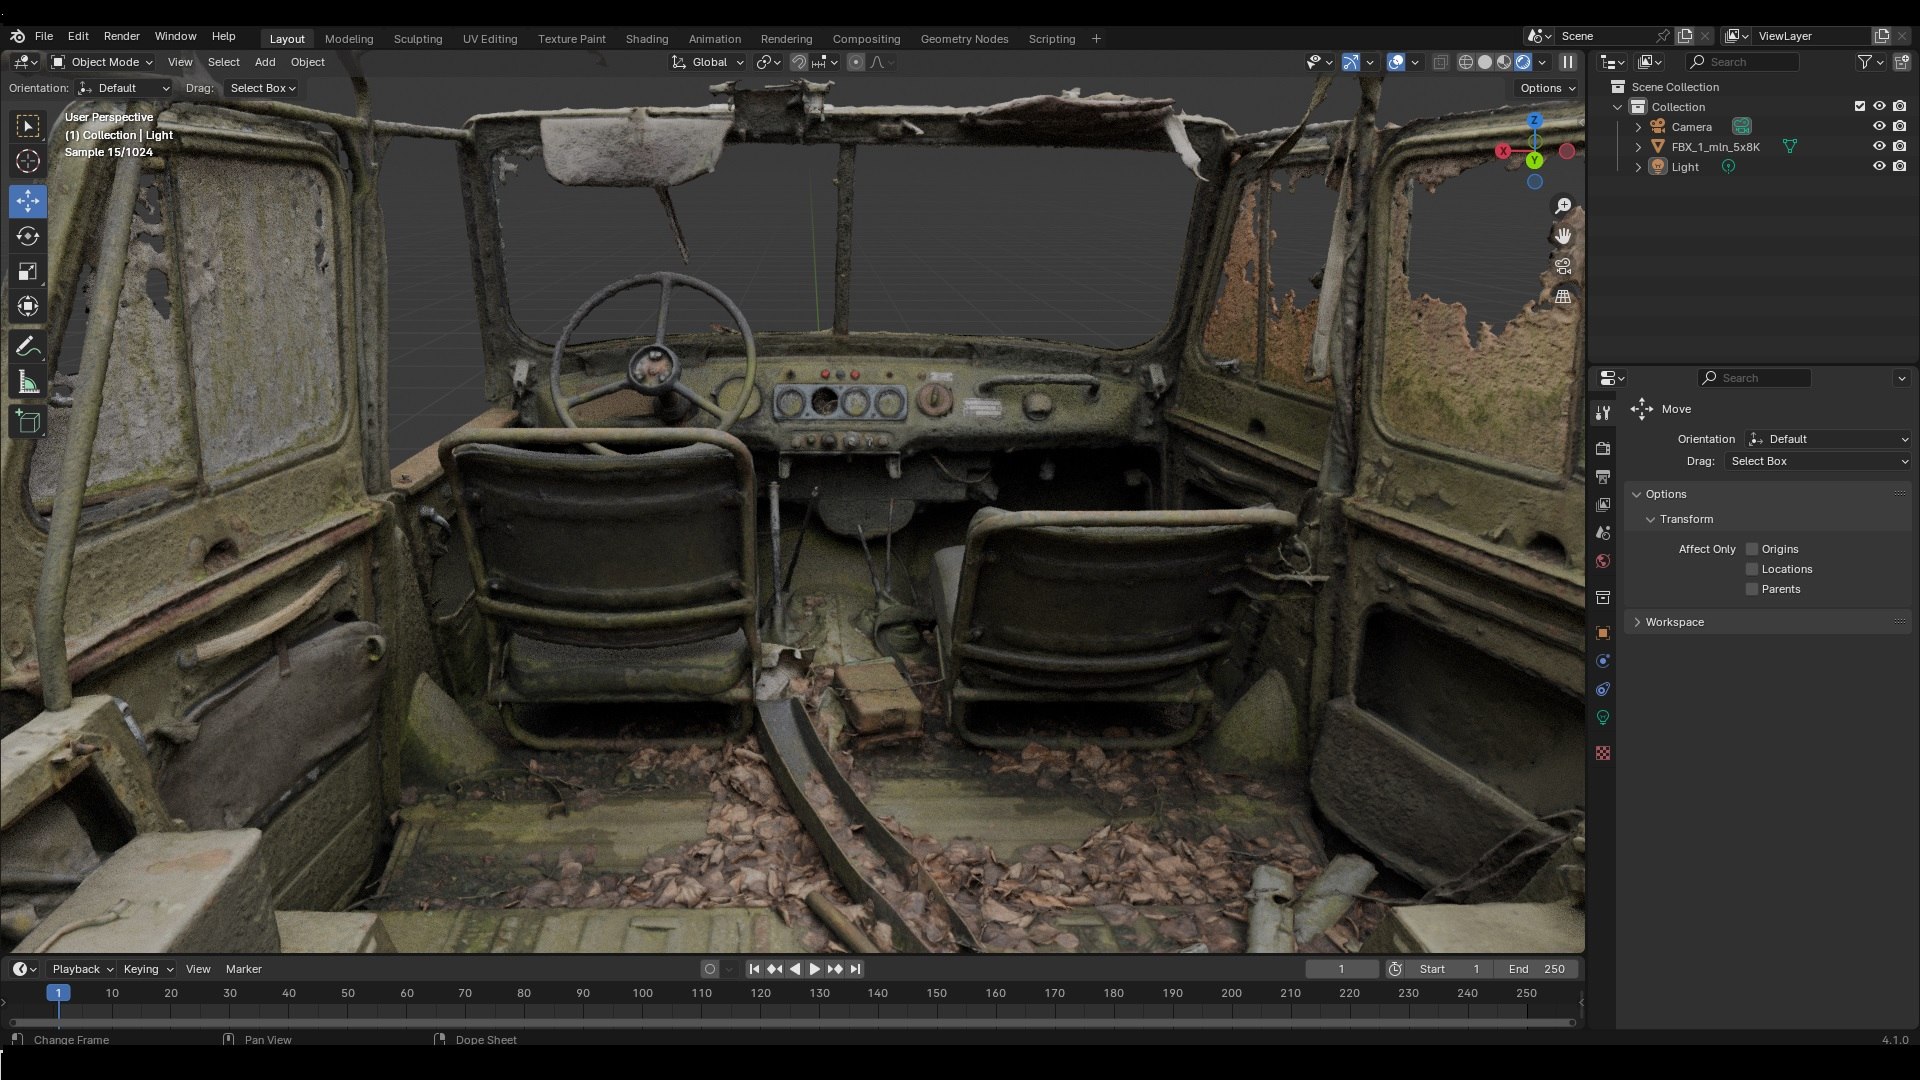Toggle viewport visibility of Light
This screenshot has width=1920, height=1080.
1879,166
